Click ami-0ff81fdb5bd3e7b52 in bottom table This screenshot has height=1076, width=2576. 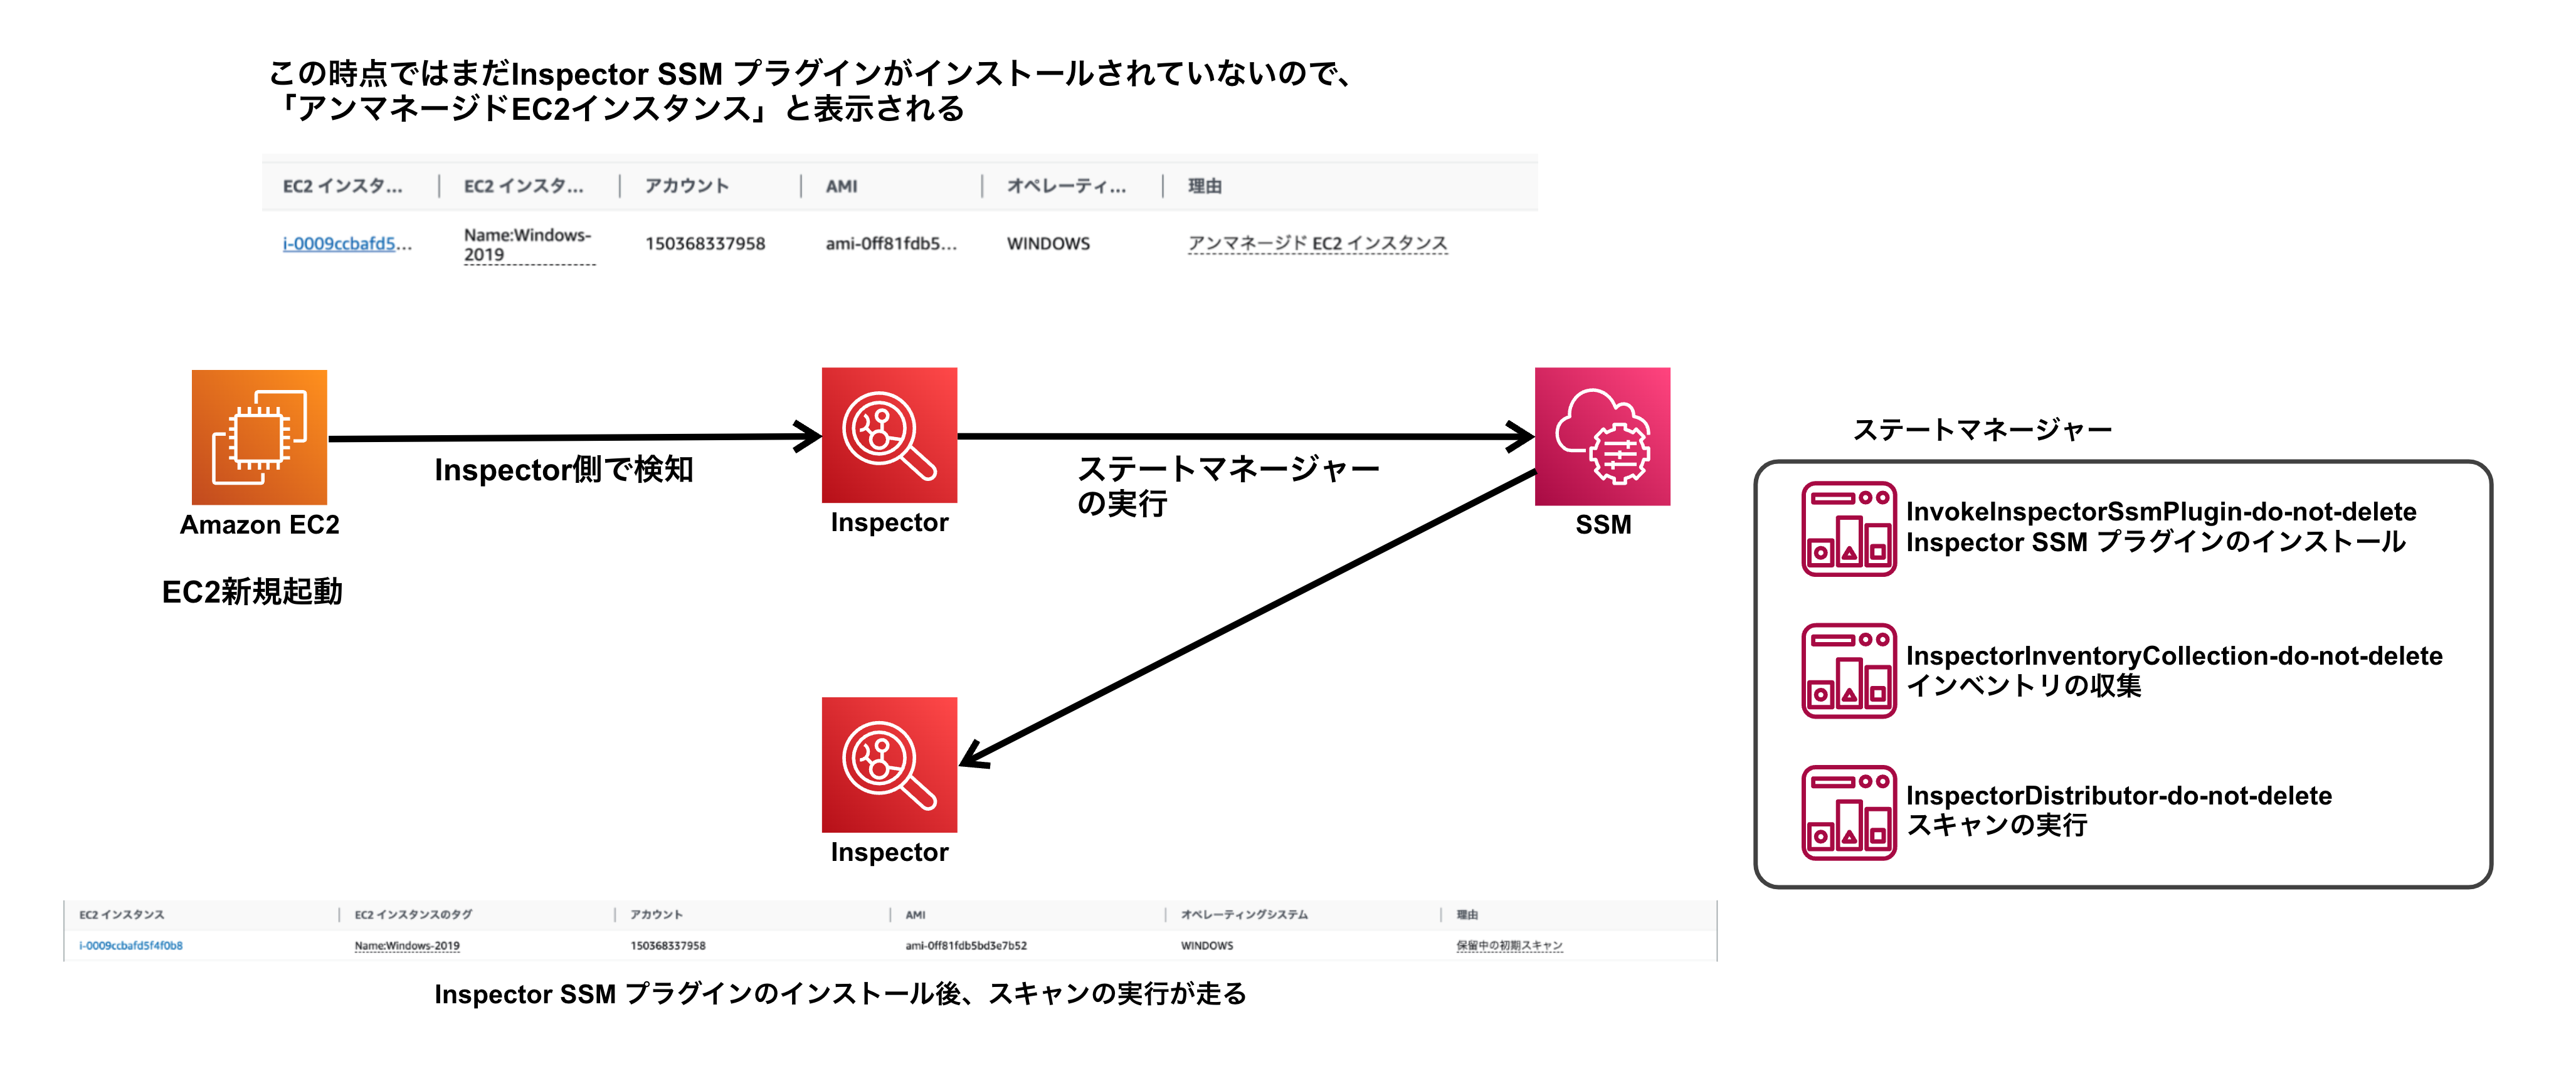point(966,945)
